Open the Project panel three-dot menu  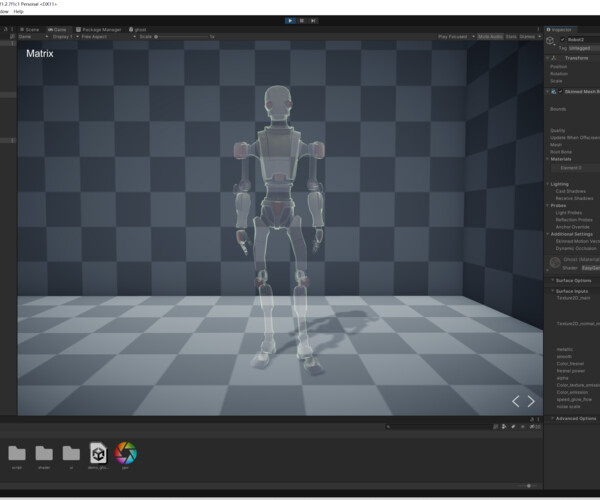tap(538, 420)
